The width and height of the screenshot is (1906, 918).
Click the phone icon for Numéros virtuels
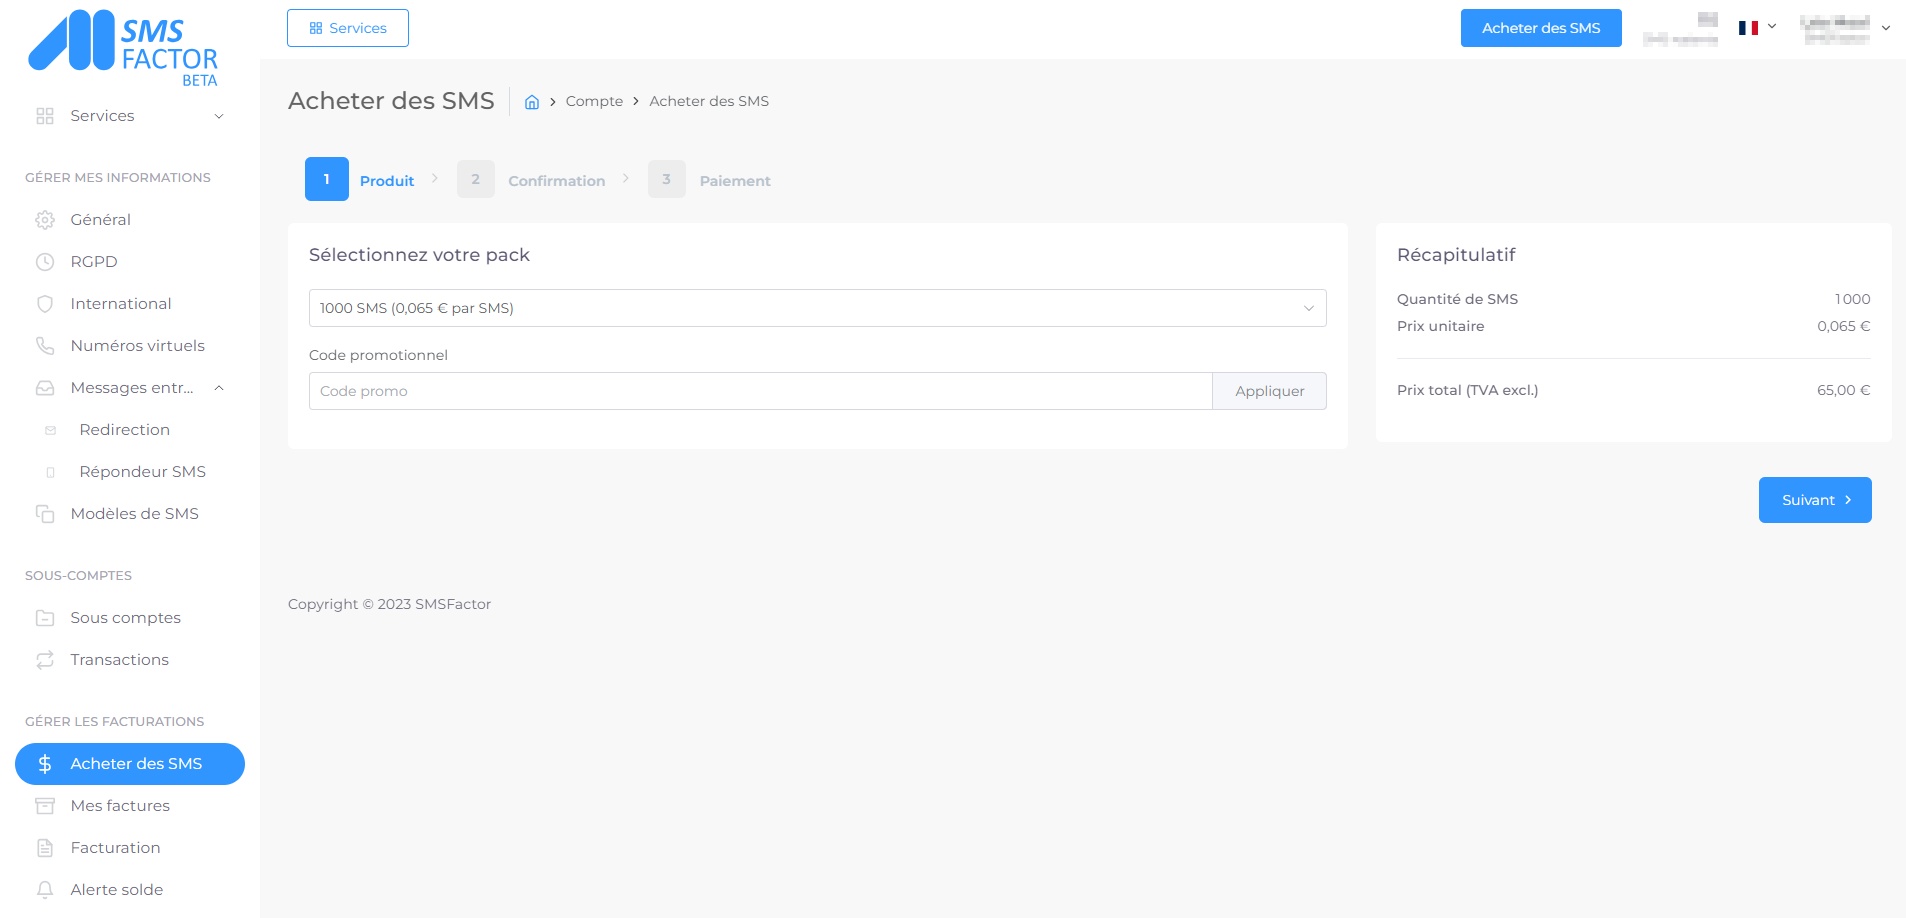tap(45, 346)
